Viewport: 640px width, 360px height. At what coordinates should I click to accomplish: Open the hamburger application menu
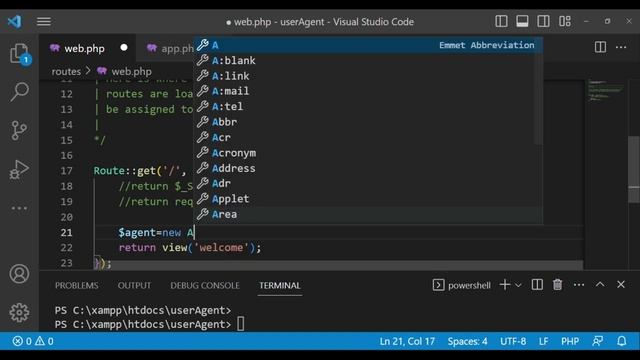(x=44, y=21)
